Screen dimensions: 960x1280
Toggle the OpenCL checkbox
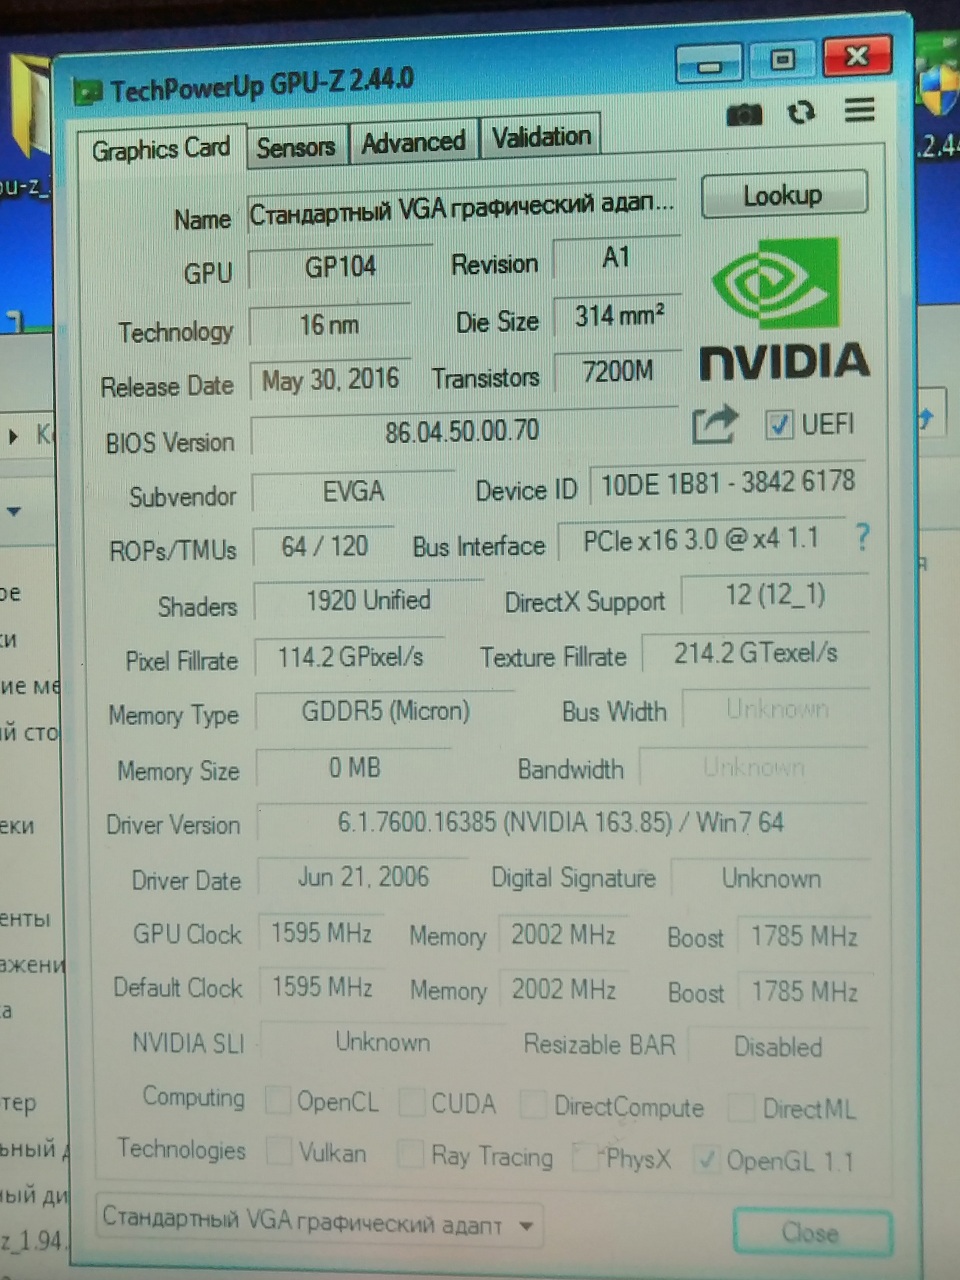pos(278,1101)
